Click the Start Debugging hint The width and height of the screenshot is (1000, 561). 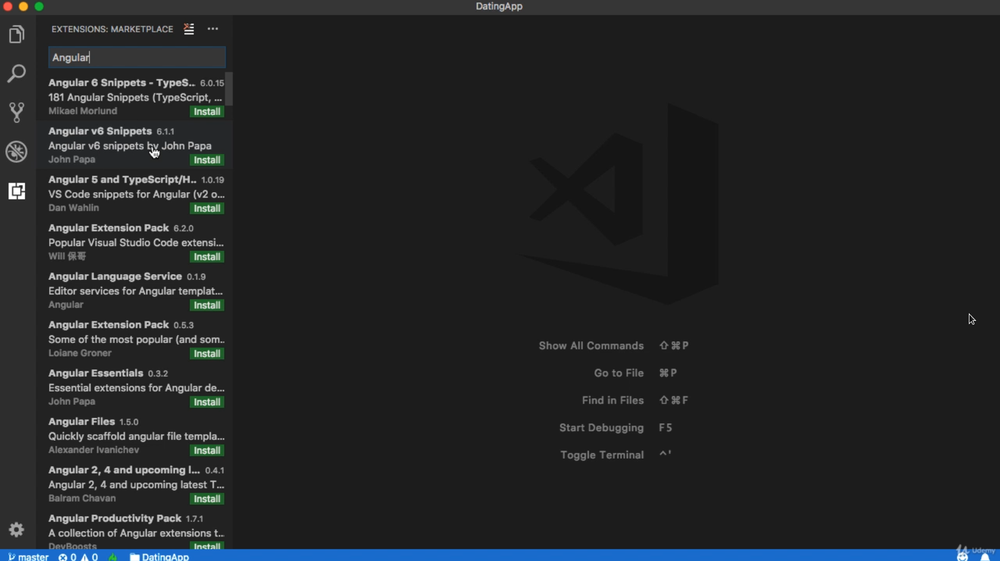pos(601,428)
